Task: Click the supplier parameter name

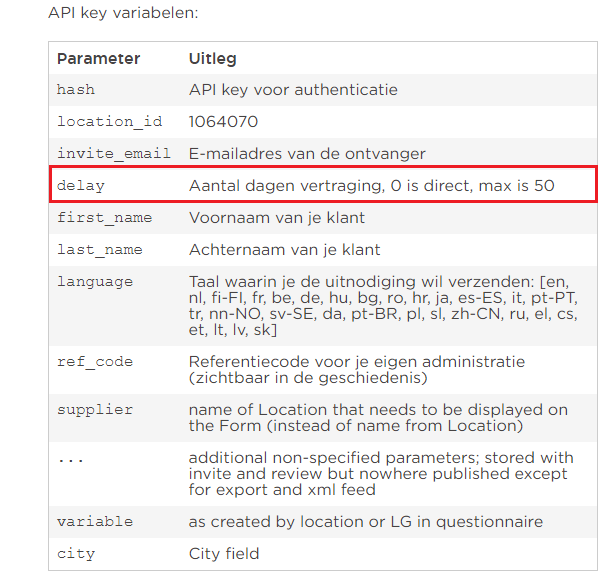Action: 95,410
